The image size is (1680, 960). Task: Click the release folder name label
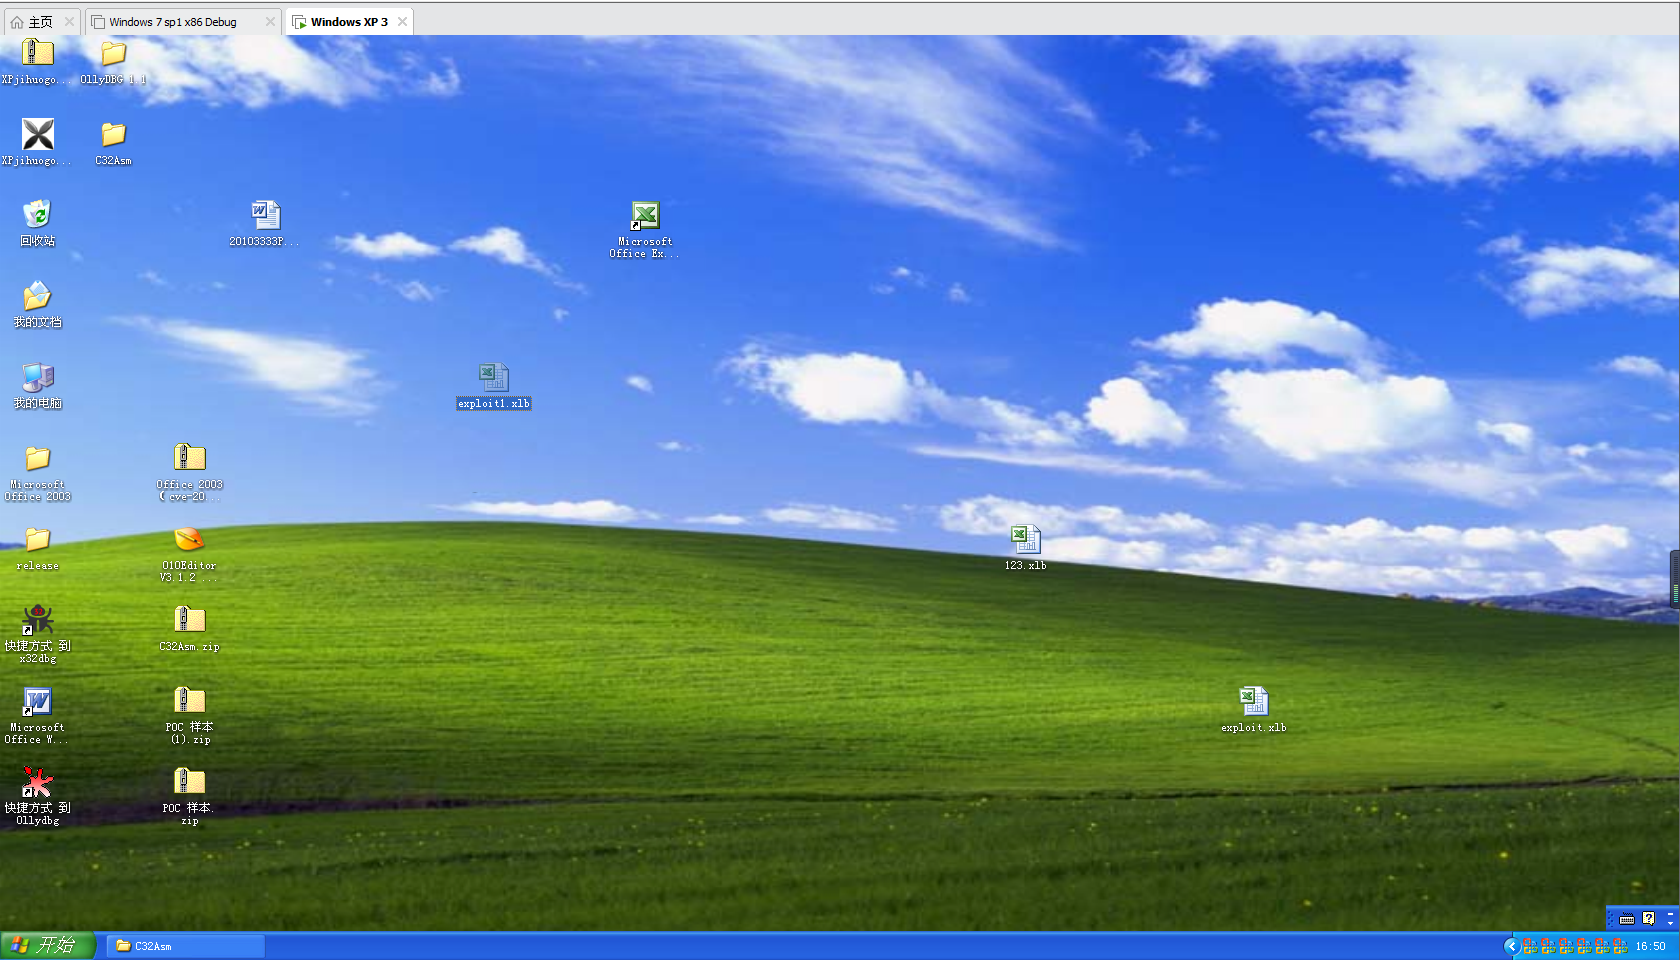pyautogui.click(x=37, y=566)
